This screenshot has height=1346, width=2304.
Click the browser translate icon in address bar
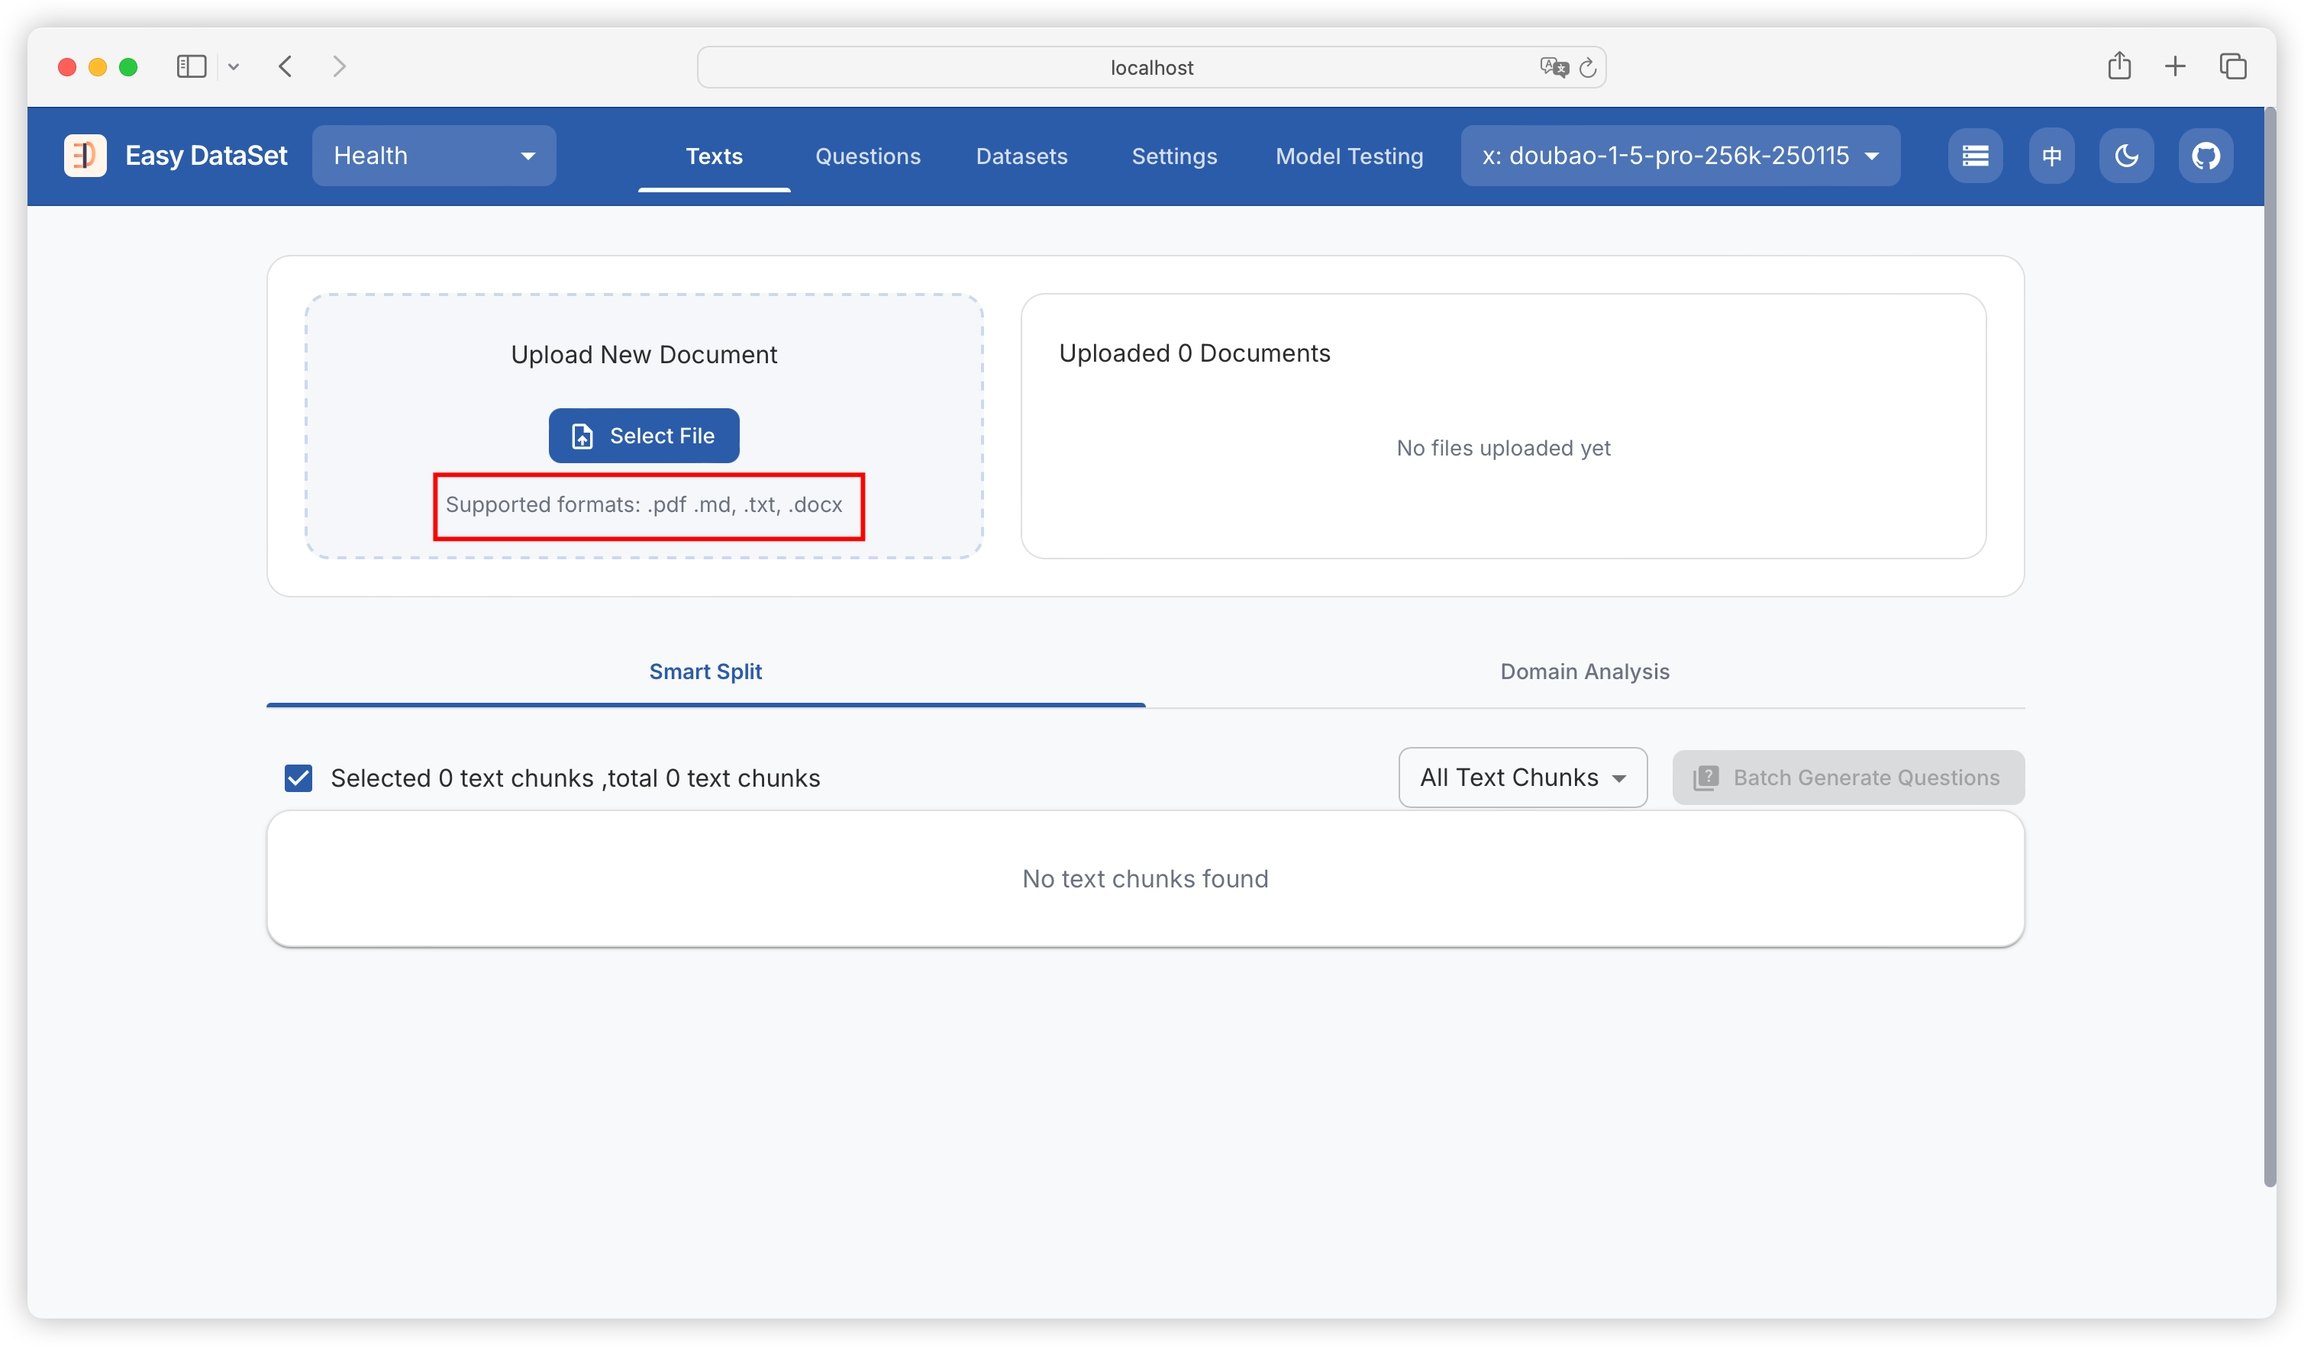click(1554, 67)
